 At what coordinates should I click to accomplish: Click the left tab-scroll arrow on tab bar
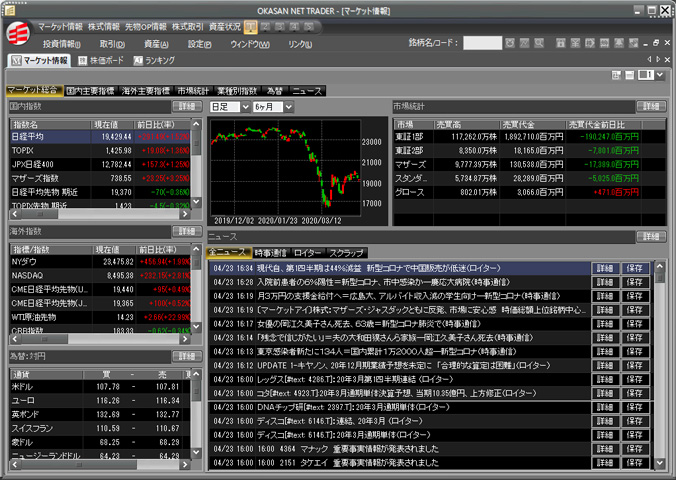pyautogui.click(x=650, y=59)
